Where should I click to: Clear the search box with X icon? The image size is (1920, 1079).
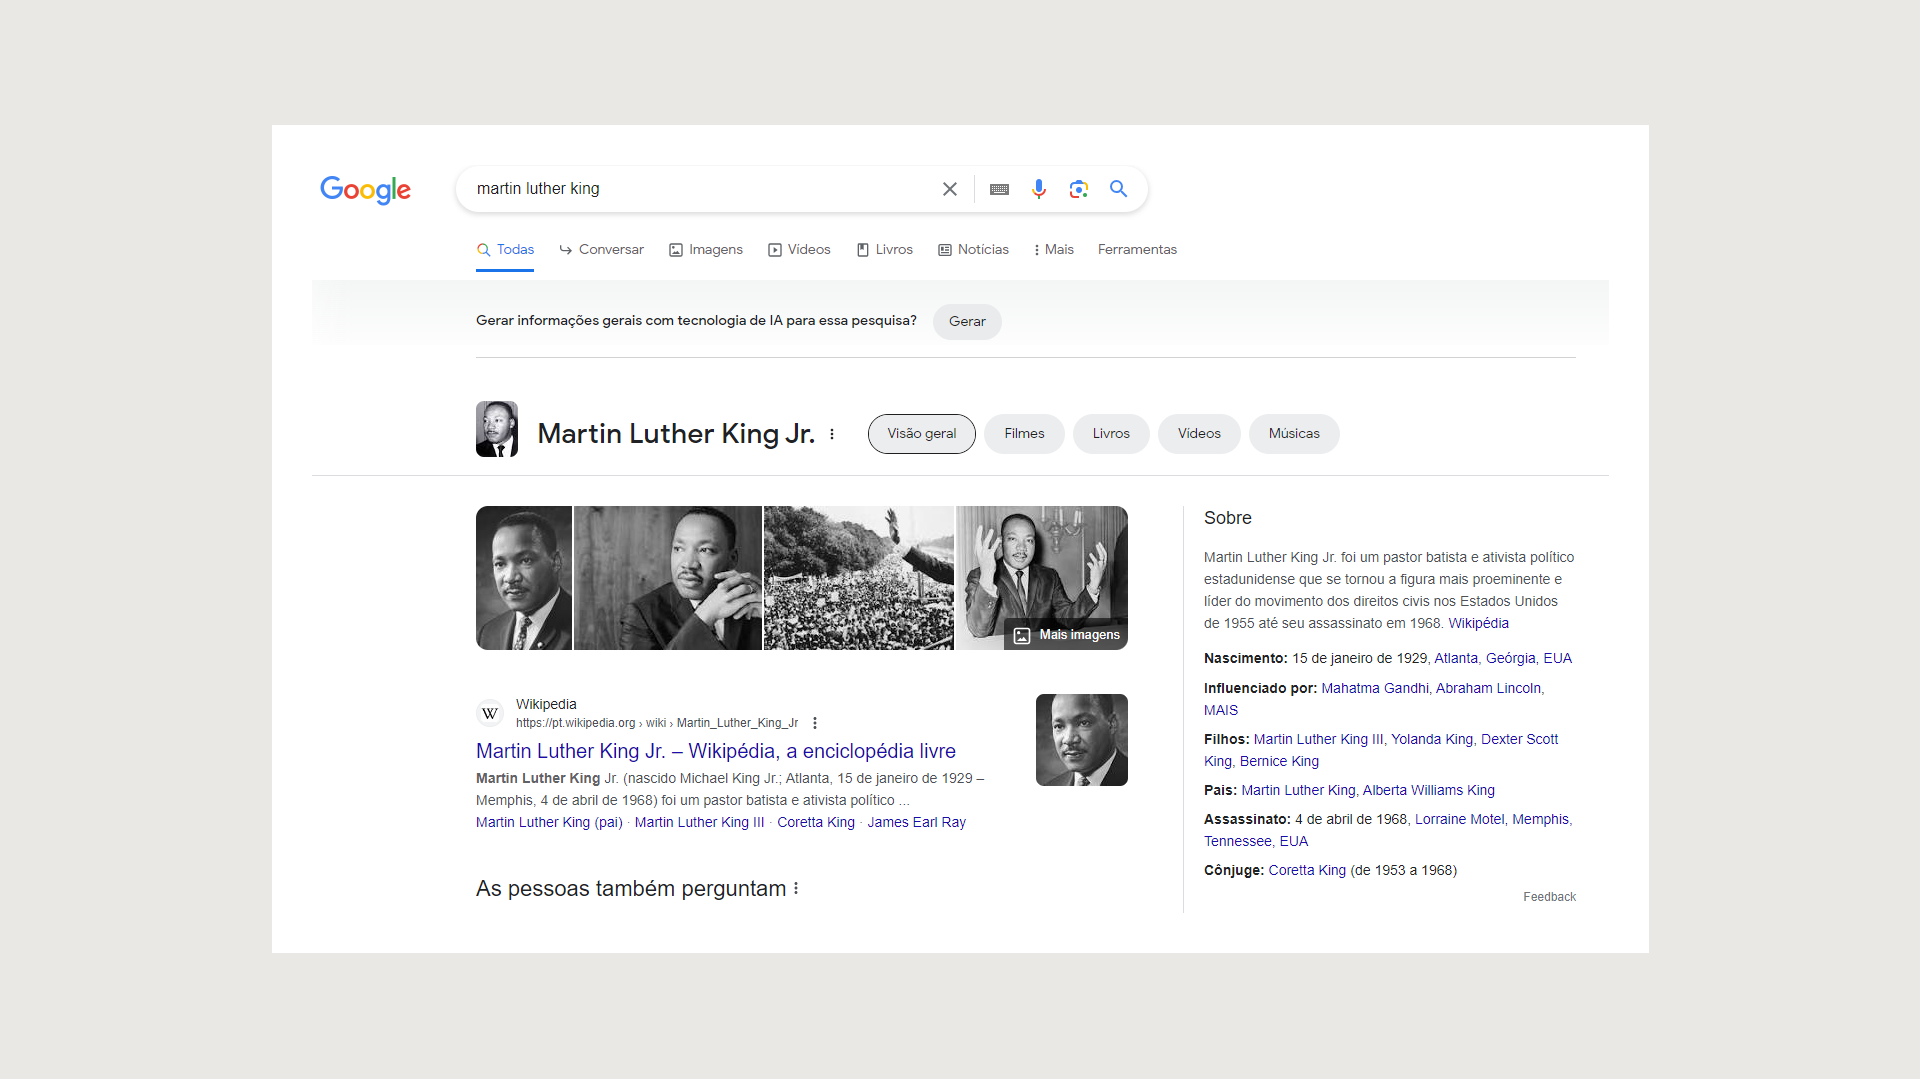(949, 189)
